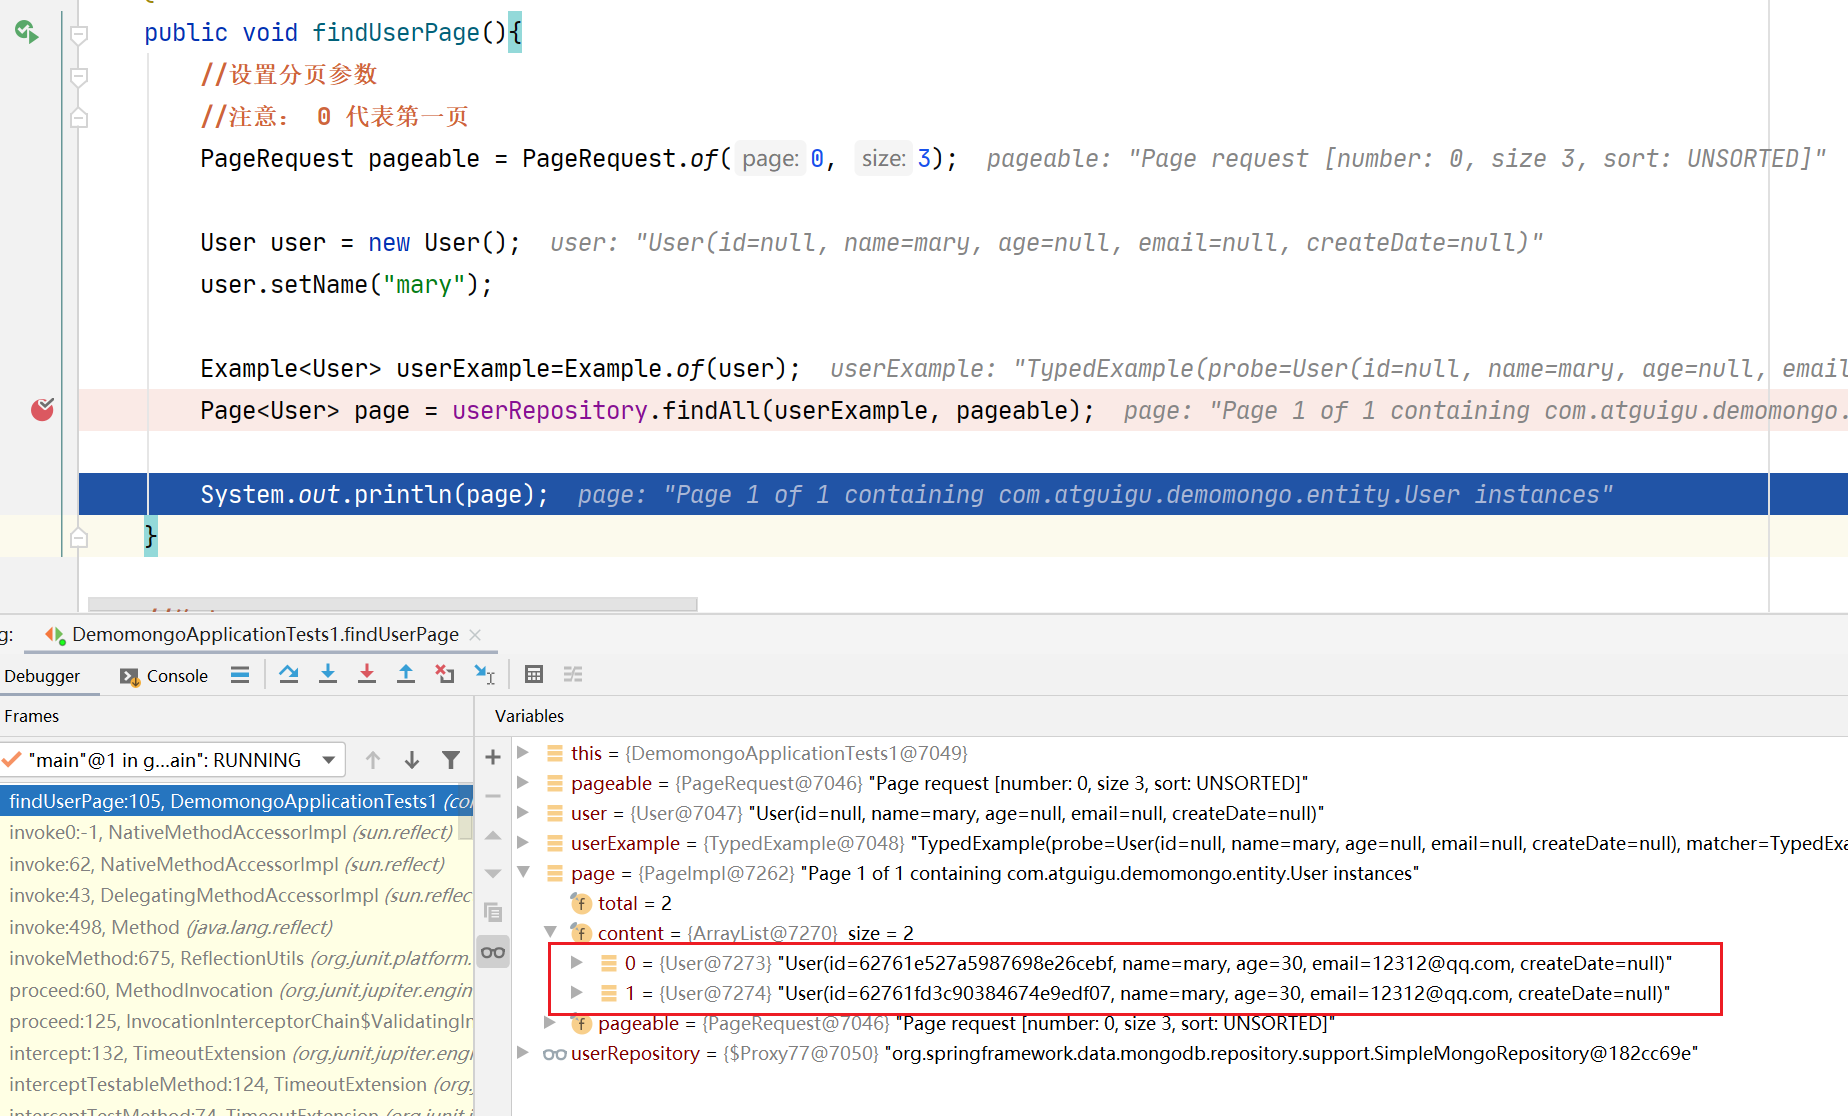Select the invokeMethod:675 ReflectionUtils frame
Viewport: 1848px width, 1116px height.
coord(236,958)
